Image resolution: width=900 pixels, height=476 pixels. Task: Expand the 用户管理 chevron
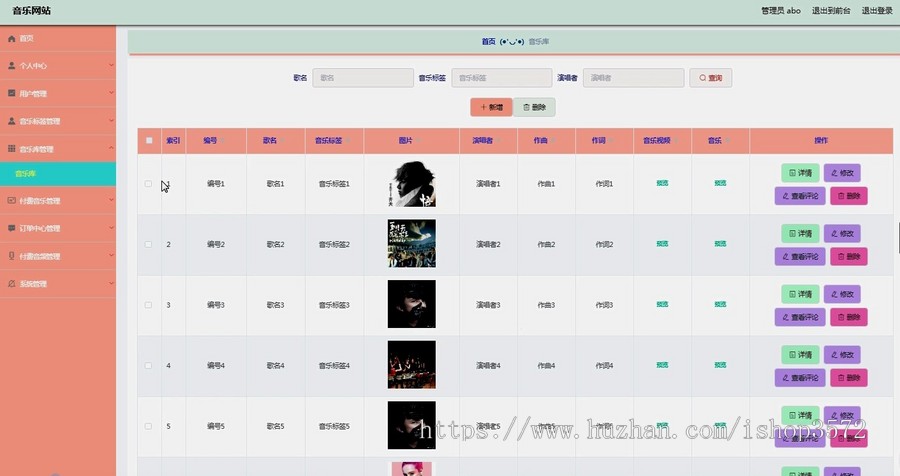[x=111, y=92]
